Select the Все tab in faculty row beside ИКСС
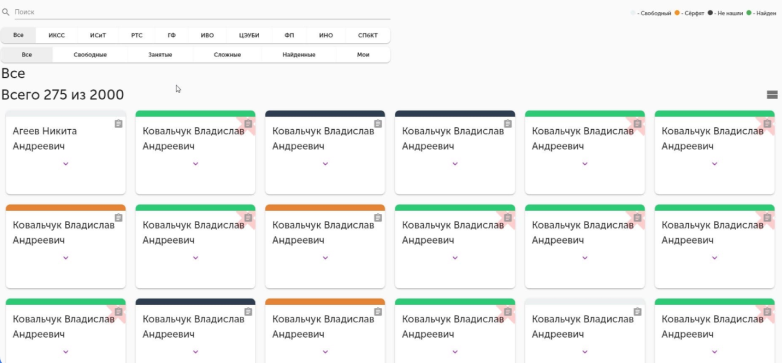Image resolution: width=782 pixels, height=363 pixels. pos(18,35)
